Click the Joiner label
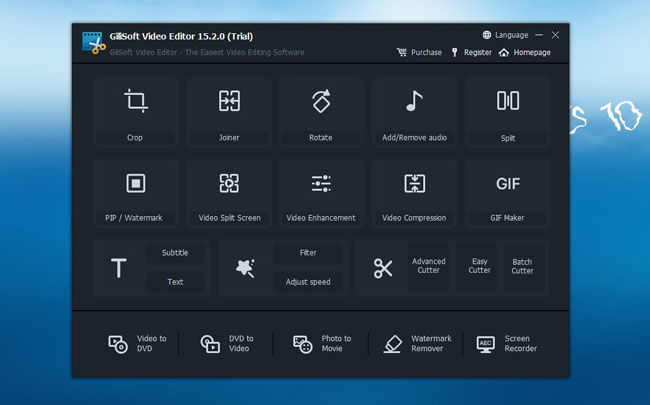The width and height of the screenshot is (650, 405). pos(229,138)
